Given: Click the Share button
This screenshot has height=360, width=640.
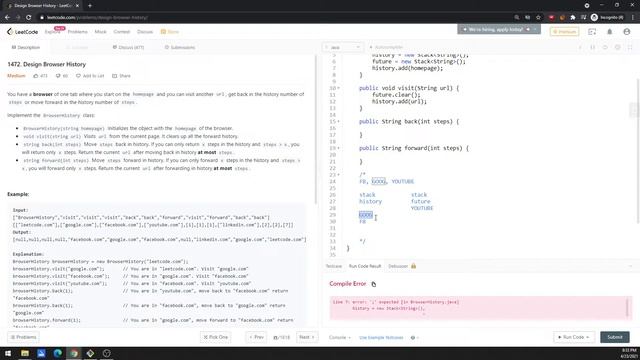Looking at the screenshot, I should click(121, 76).
